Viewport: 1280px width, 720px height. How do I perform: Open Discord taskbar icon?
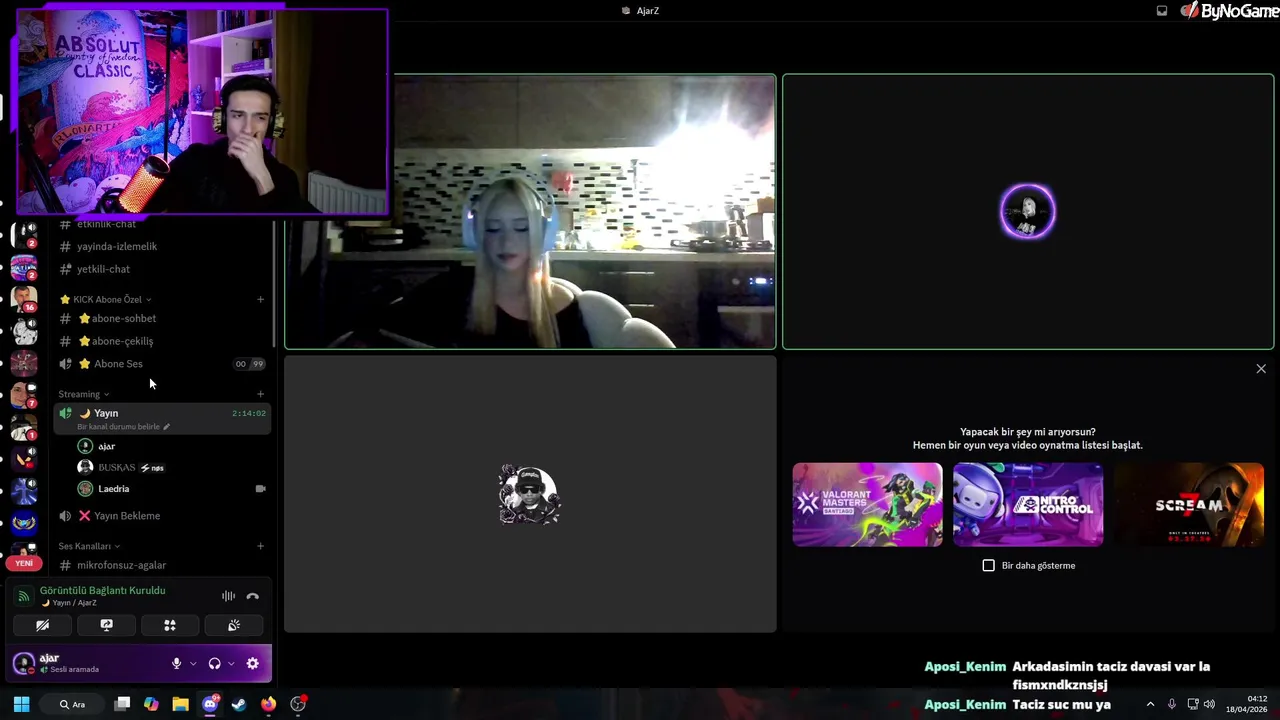[210, 704]
